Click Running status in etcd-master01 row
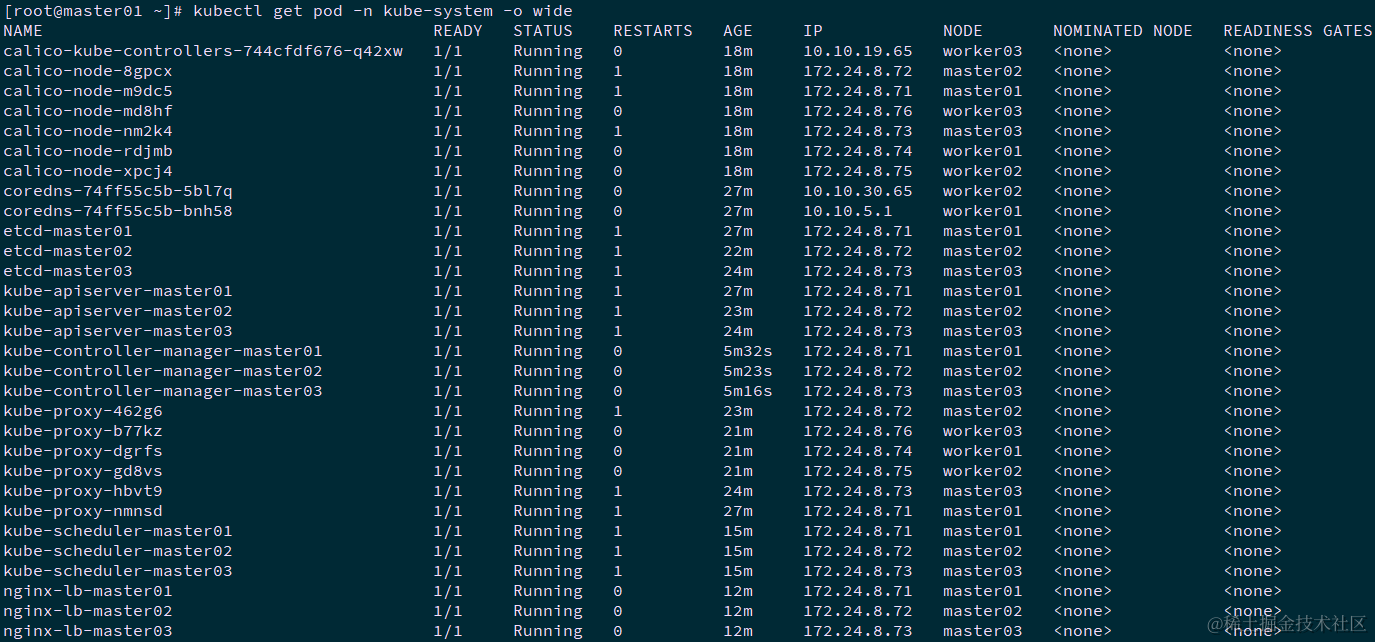The height and width of the screenshot is (642, 1375). point(548,231)
